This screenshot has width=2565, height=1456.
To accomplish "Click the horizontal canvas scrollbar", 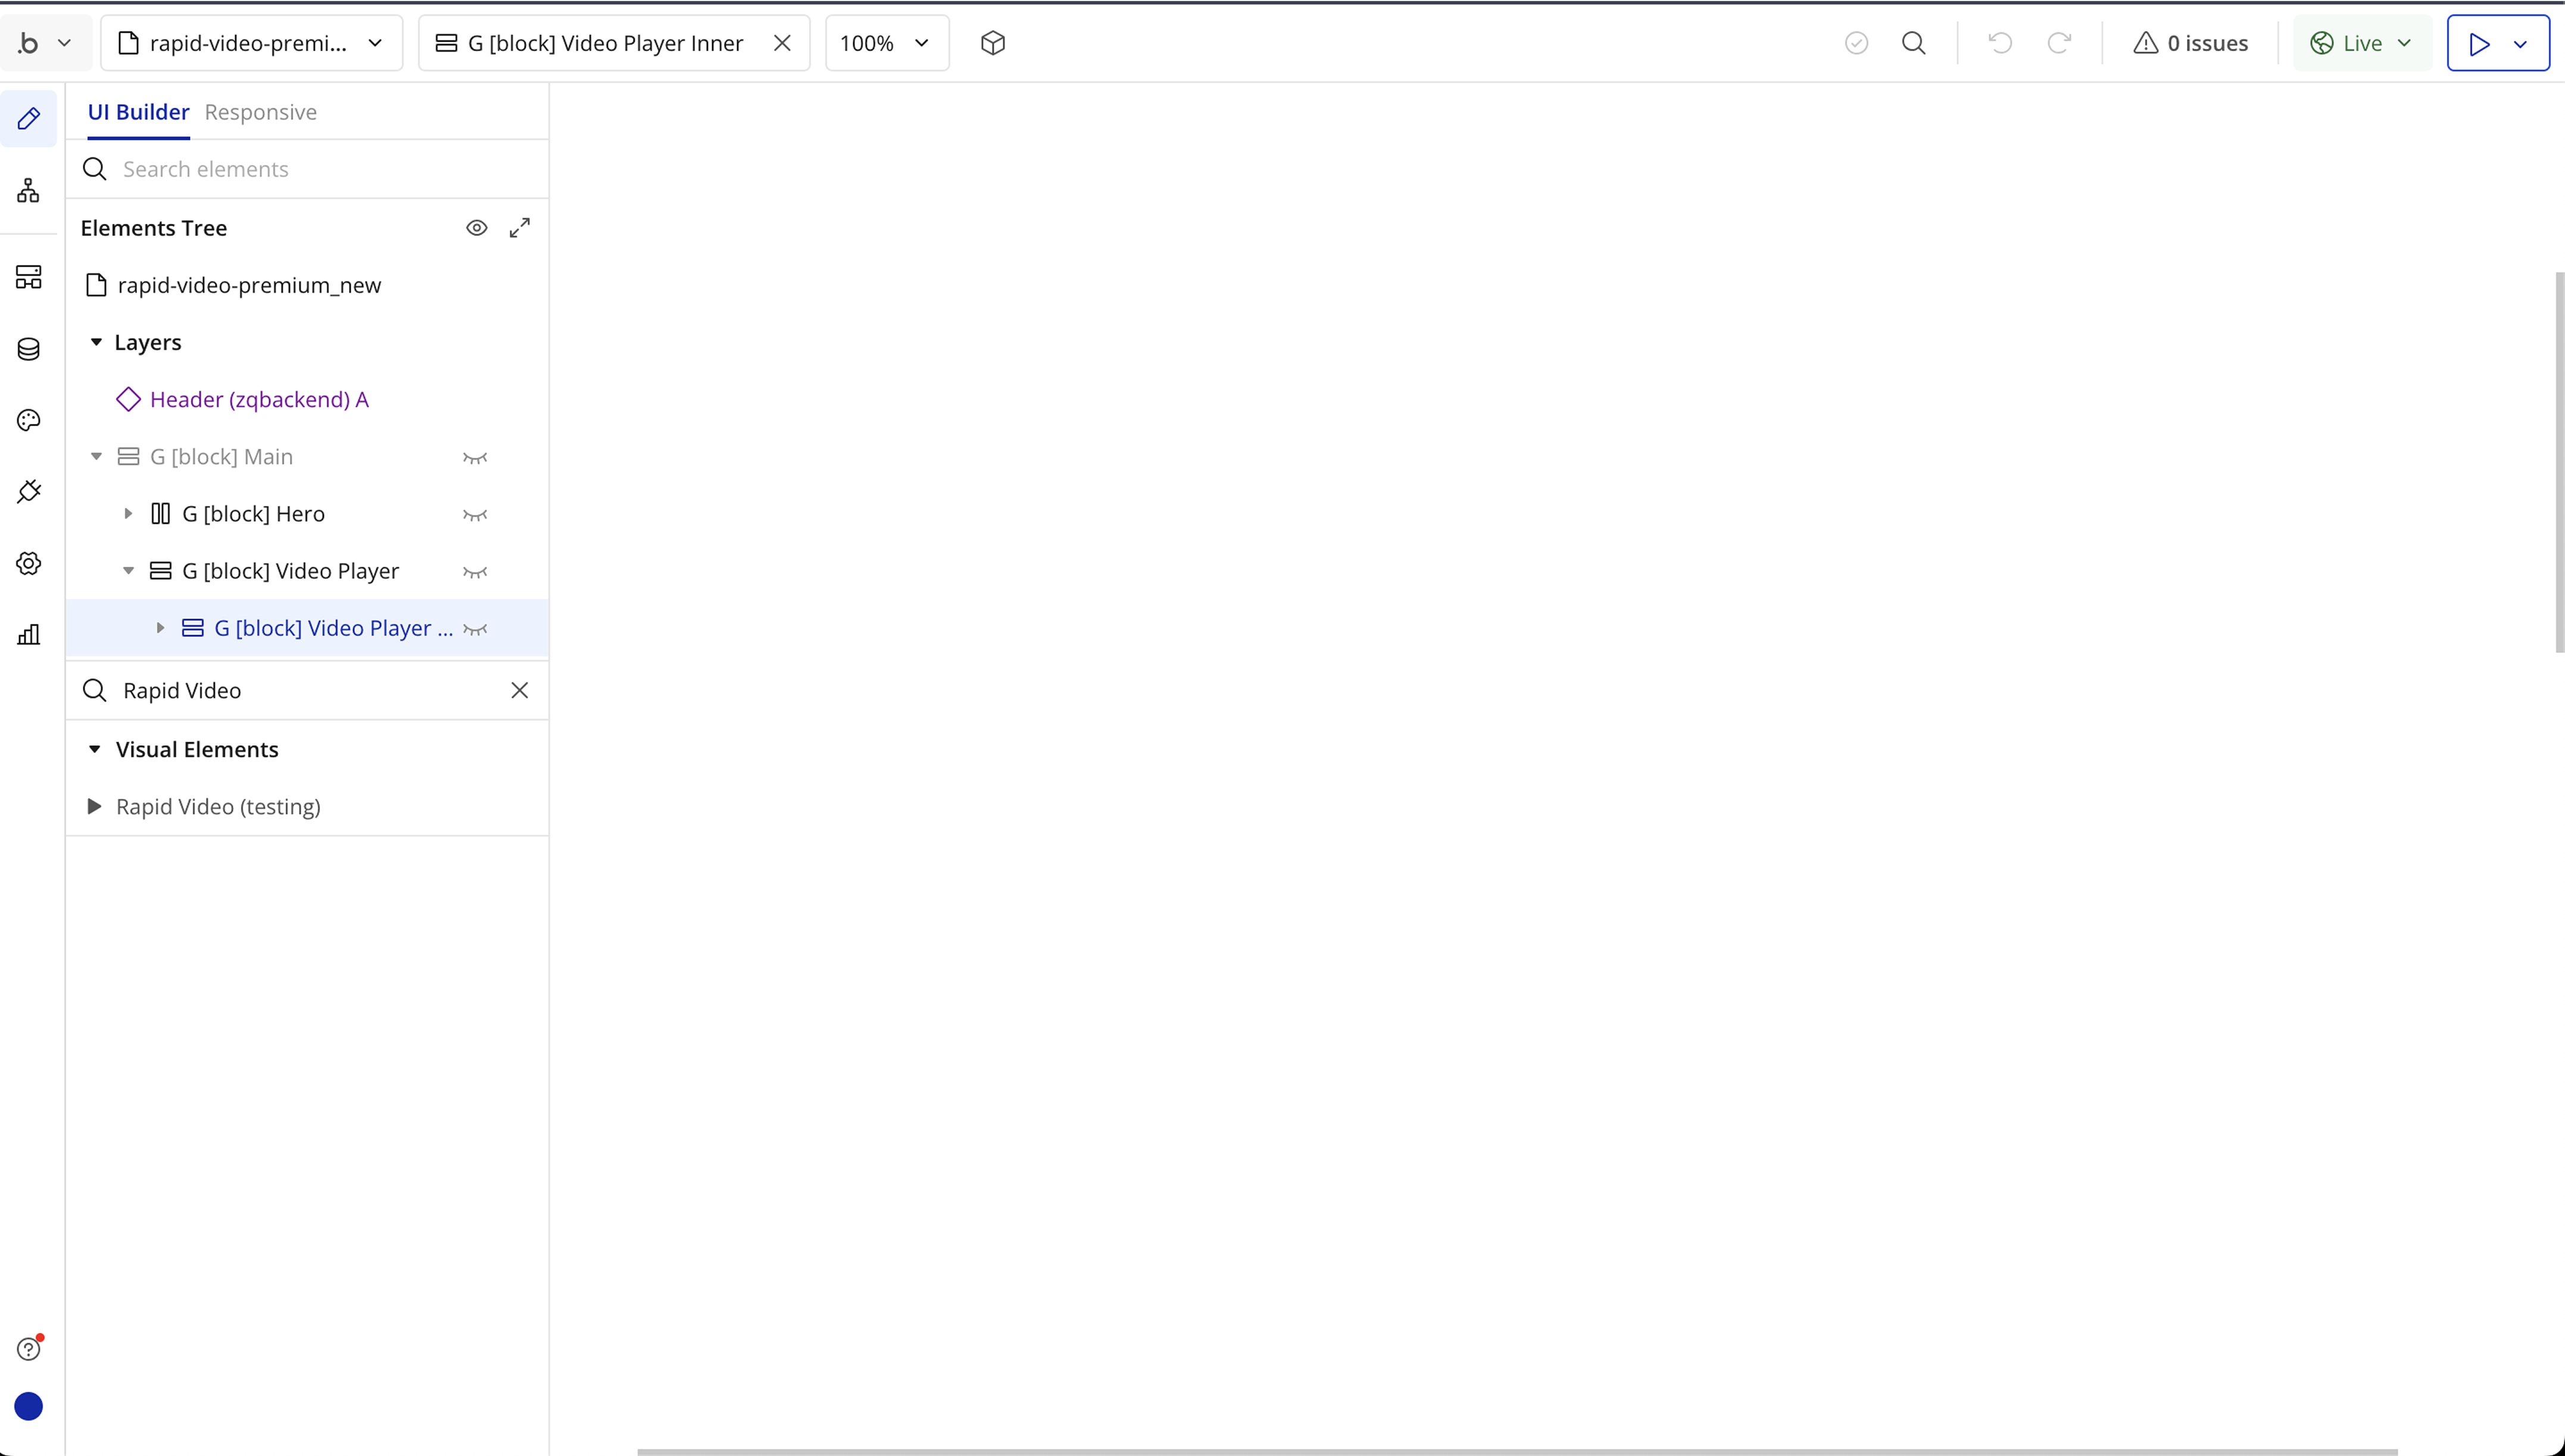I will [x=1516, y=1451].
